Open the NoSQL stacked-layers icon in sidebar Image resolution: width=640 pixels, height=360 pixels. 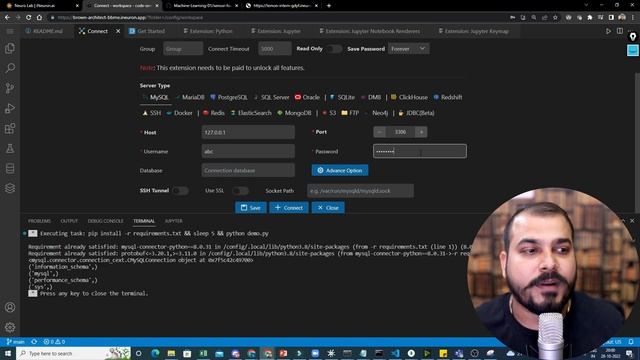10,188
